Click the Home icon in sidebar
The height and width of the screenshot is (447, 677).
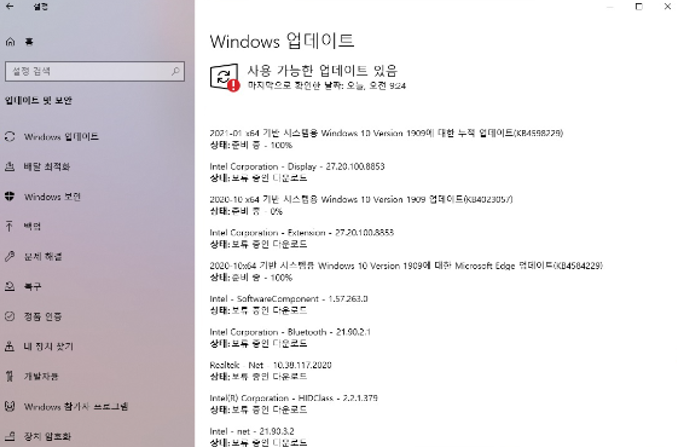tap(10, 42)
